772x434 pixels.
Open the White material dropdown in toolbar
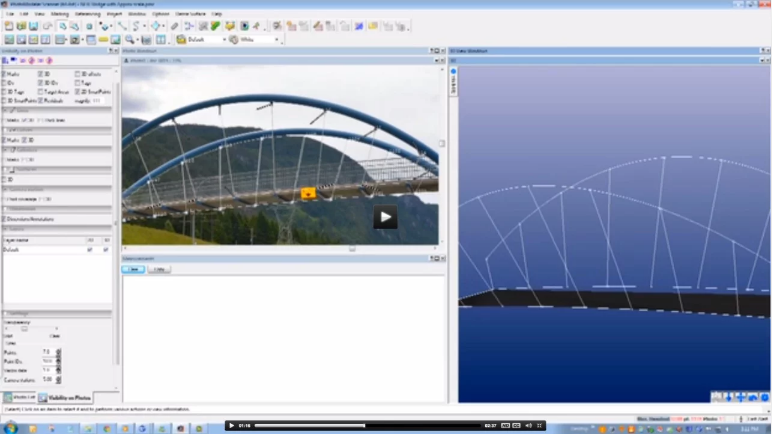point(277,39)
